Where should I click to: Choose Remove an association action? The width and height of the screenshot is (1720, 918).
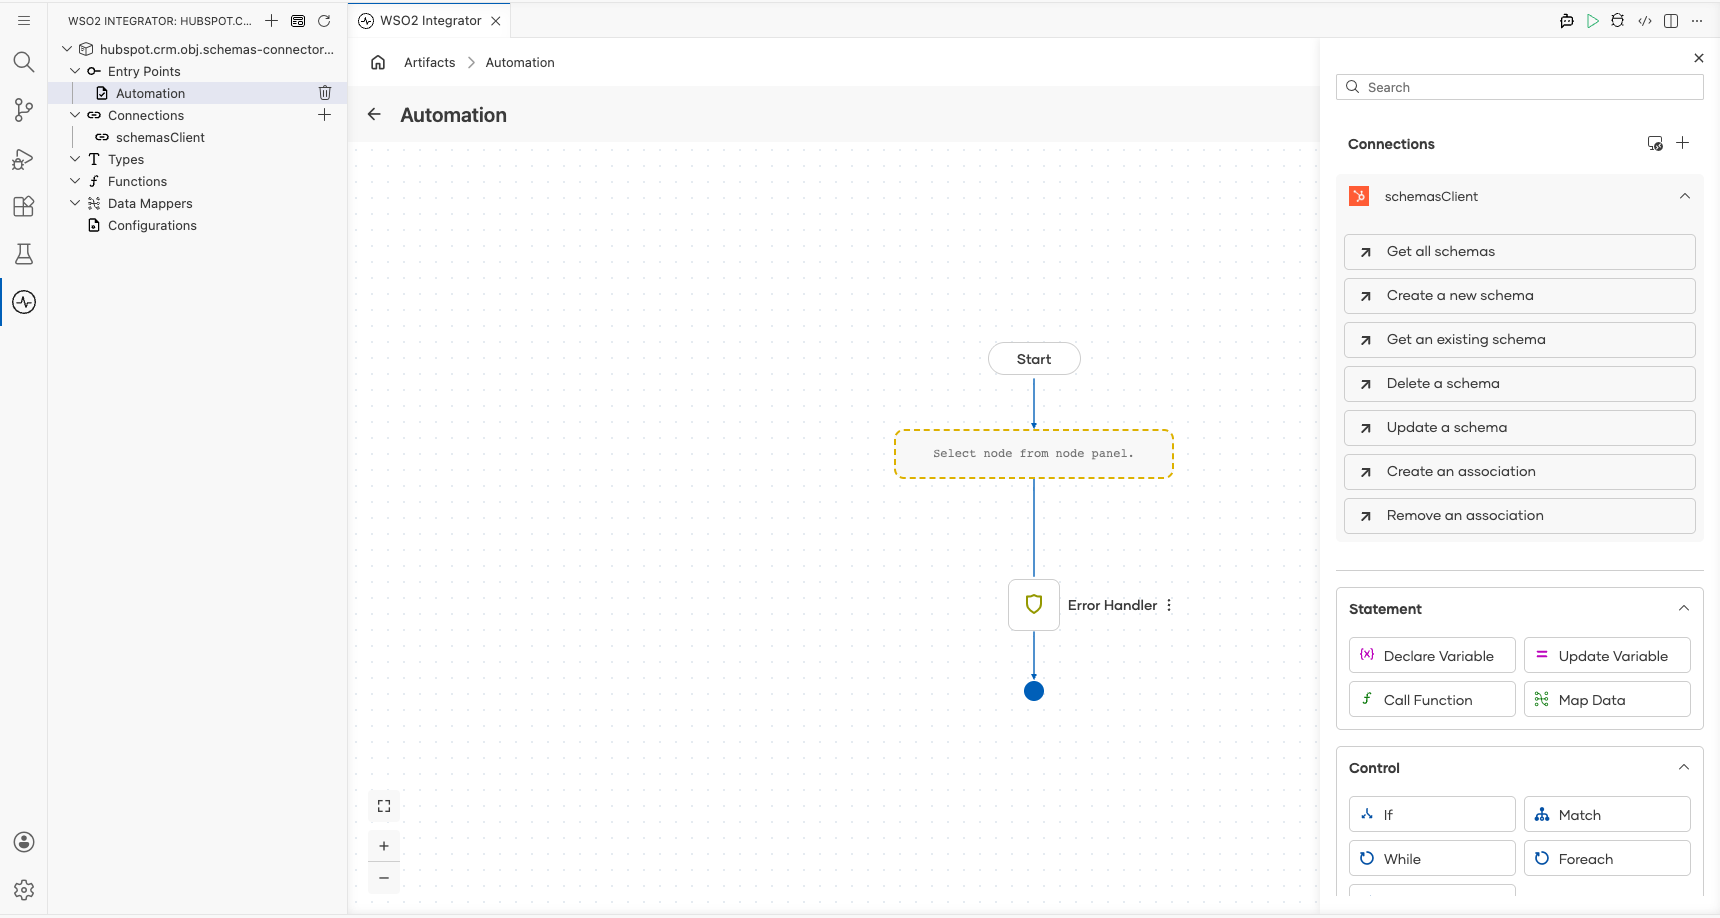[1520, 516]
